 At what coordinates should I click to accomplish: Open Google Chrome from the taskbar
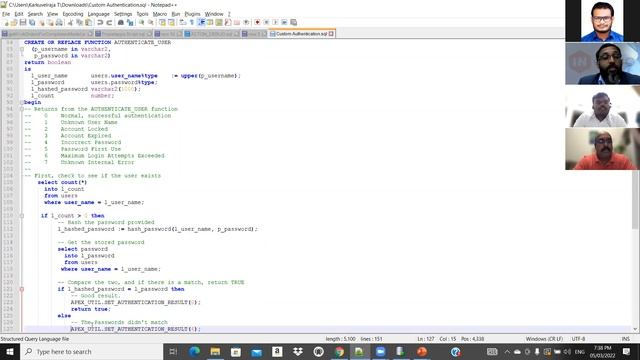(339, 351)
